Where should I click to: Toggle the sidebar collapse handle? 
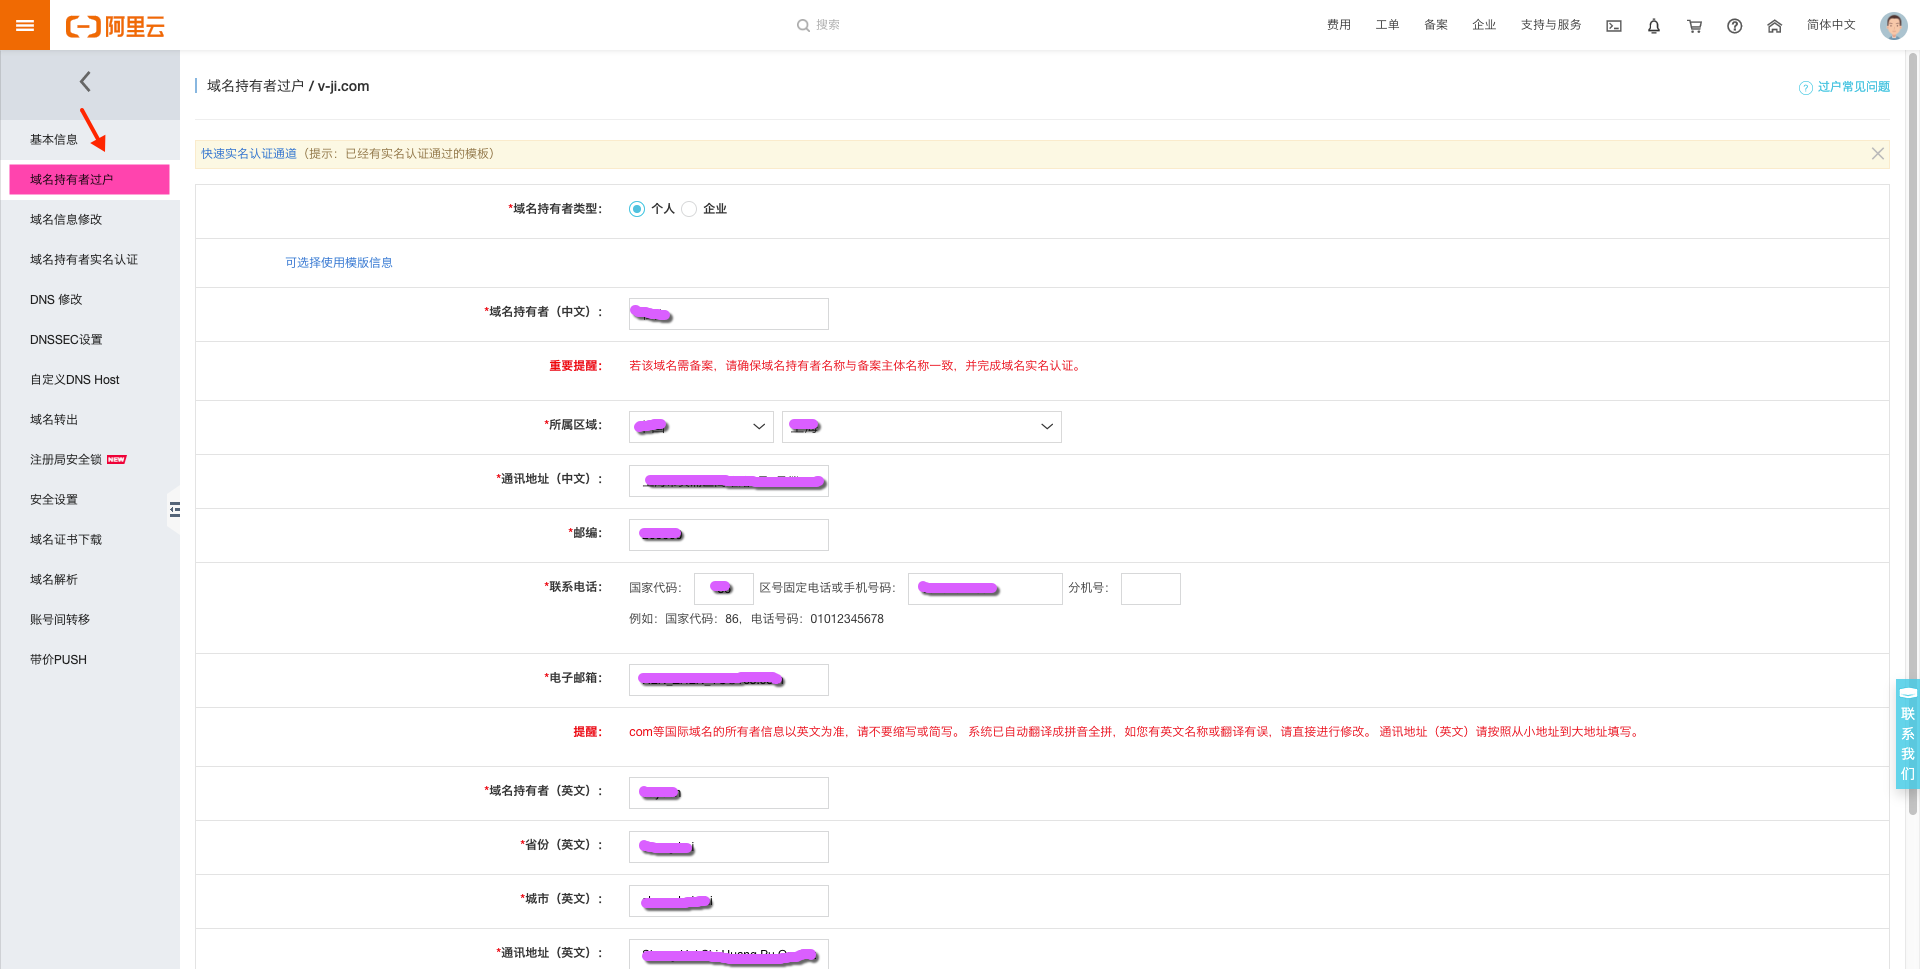coord(174,510)
